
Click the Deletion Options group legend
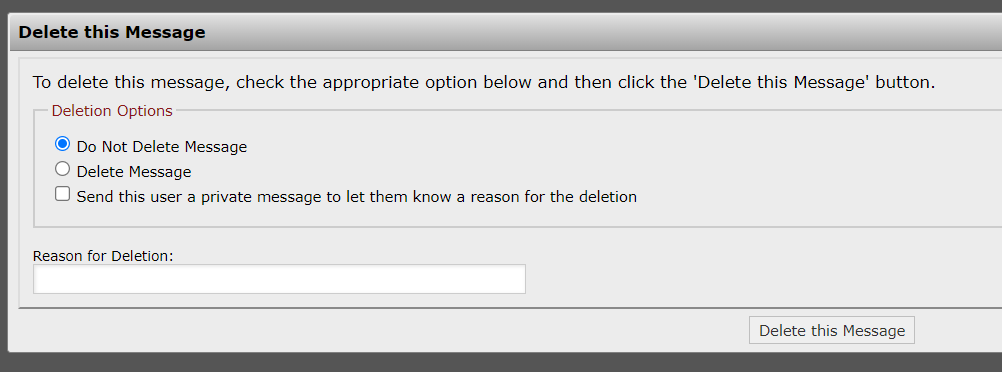click(112, 111)
